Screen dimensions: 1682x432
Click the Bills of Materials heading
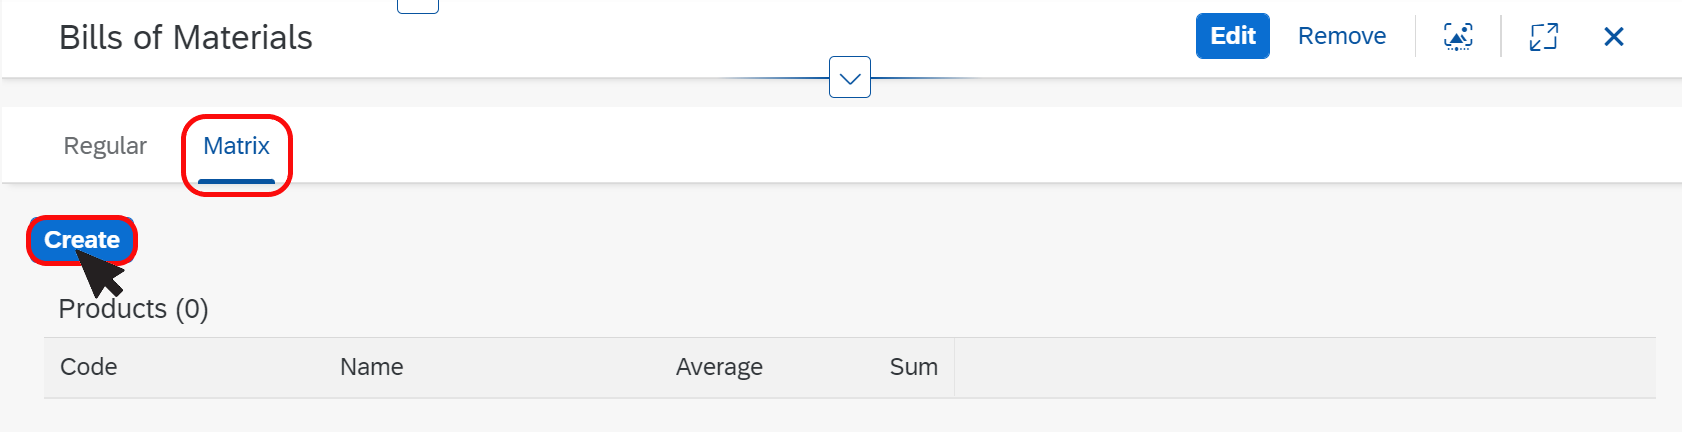coord(186,37)
